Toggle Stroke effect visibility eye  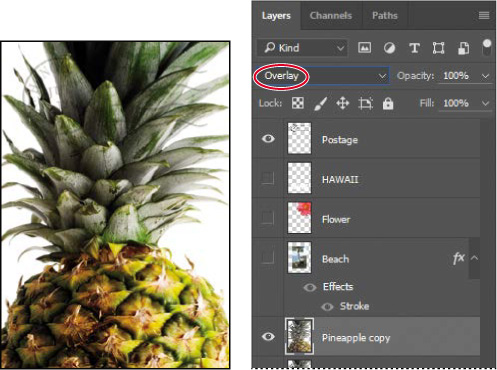click(327, 307)
